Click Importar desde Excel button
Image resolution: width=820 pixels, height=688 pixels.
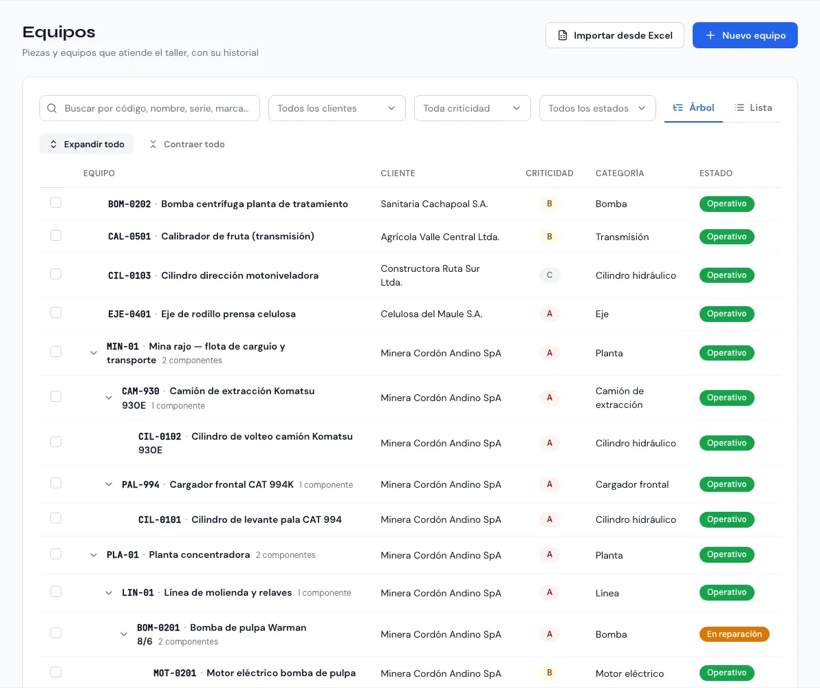click(614, 36)
